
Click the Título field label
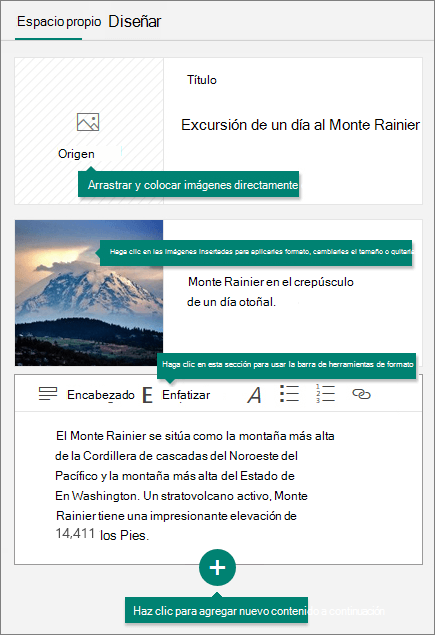coord(201,80)
